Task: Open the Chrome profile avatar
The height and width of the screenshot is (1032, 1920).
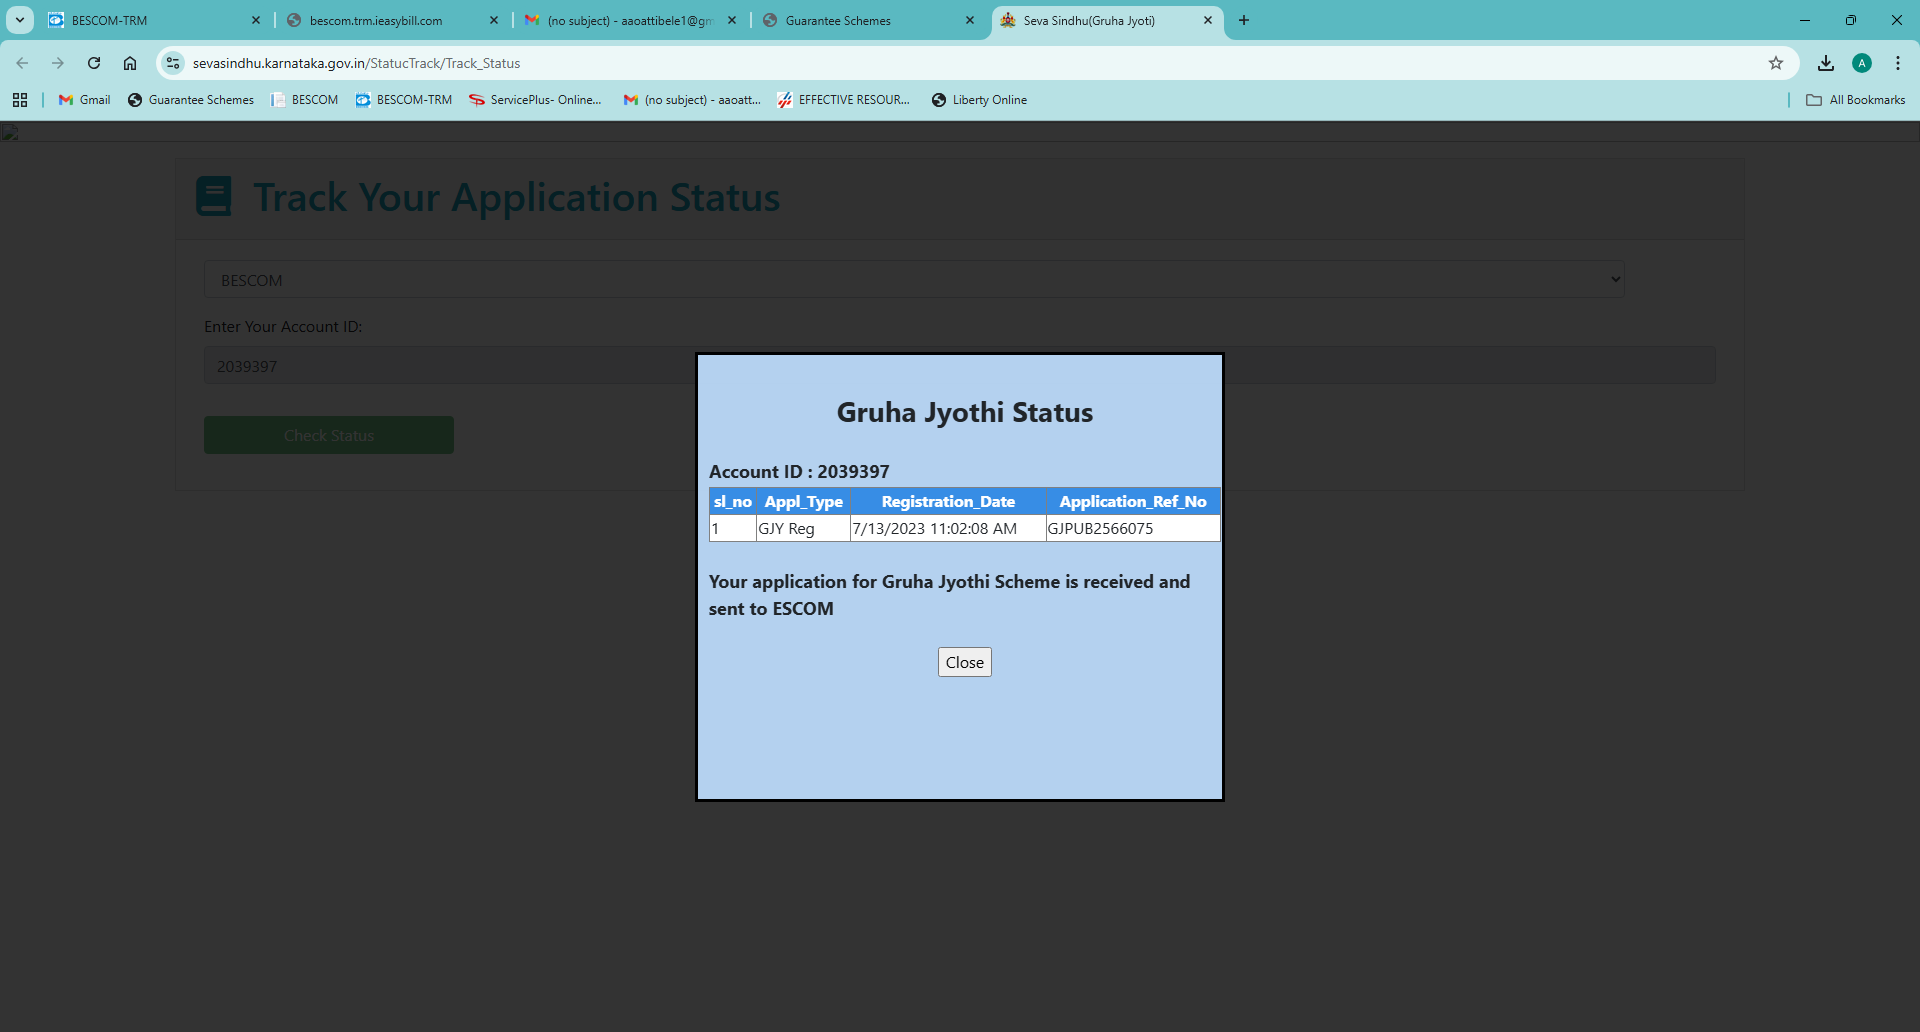Action: [x=1861, y=63]
